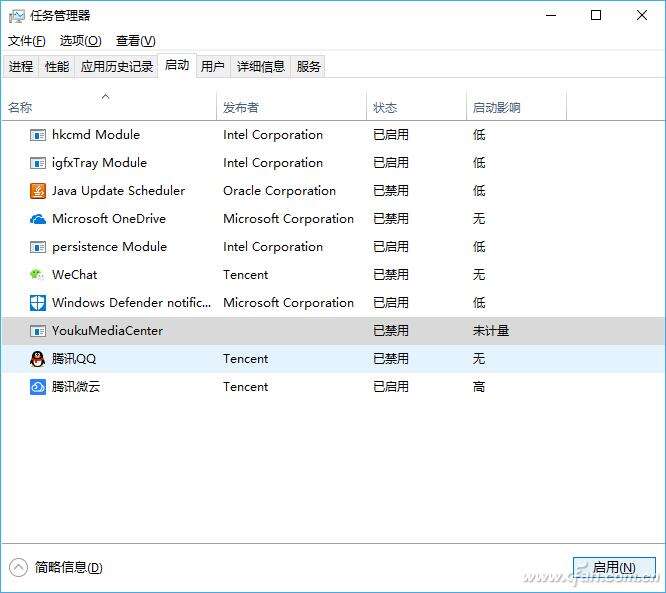
Task: Select the Windows Defender notific... entry
Action: point(131,303)
